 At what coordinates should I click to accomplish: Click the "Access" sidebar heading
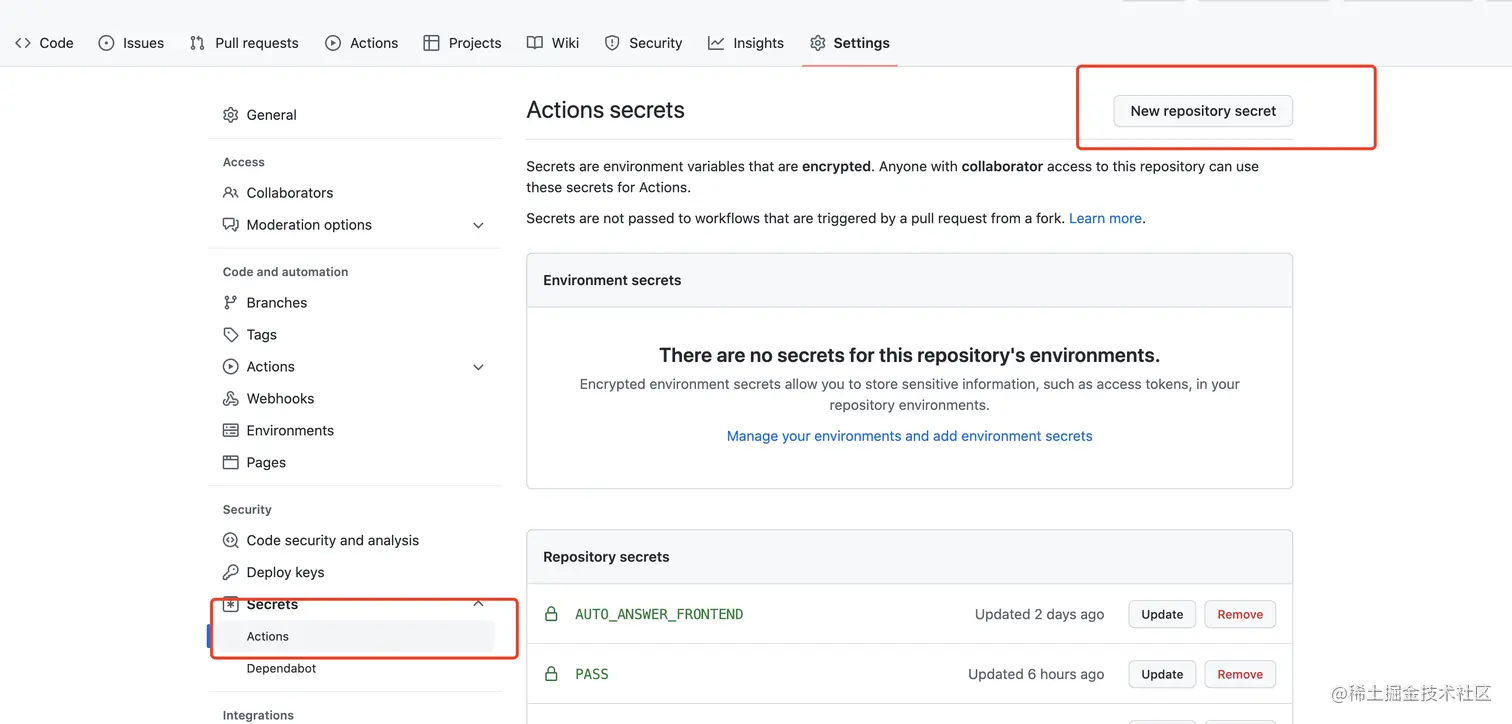click(x=244, y=162)
